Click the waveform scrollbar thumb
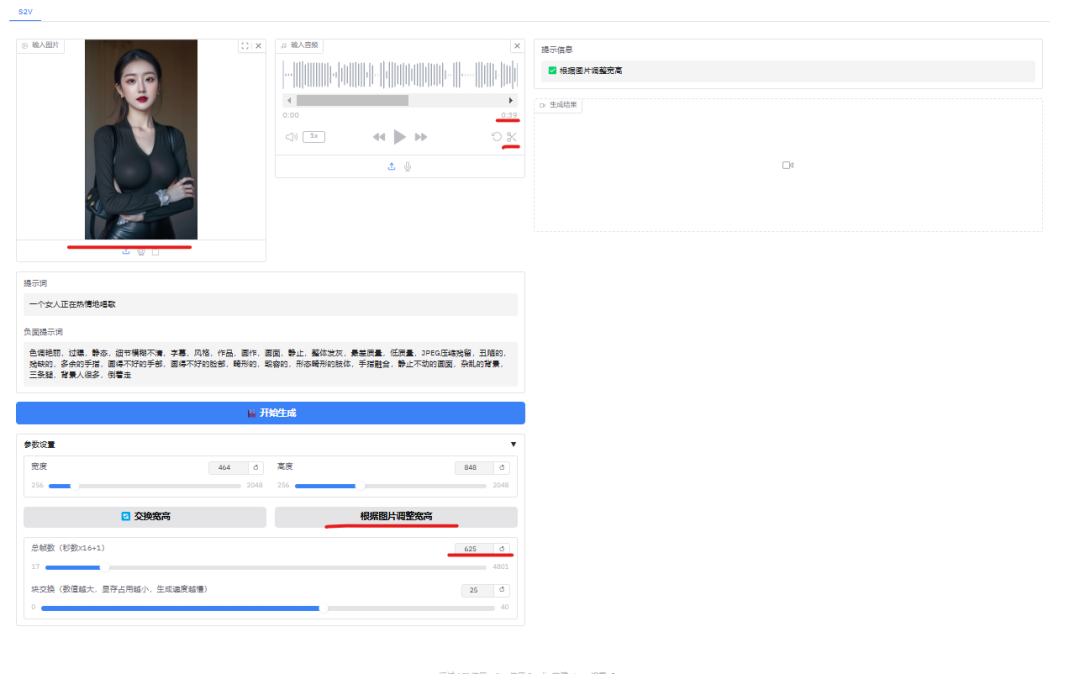Screen dimensions: 1080x674 pyautogui.click(x=353, y=101)
